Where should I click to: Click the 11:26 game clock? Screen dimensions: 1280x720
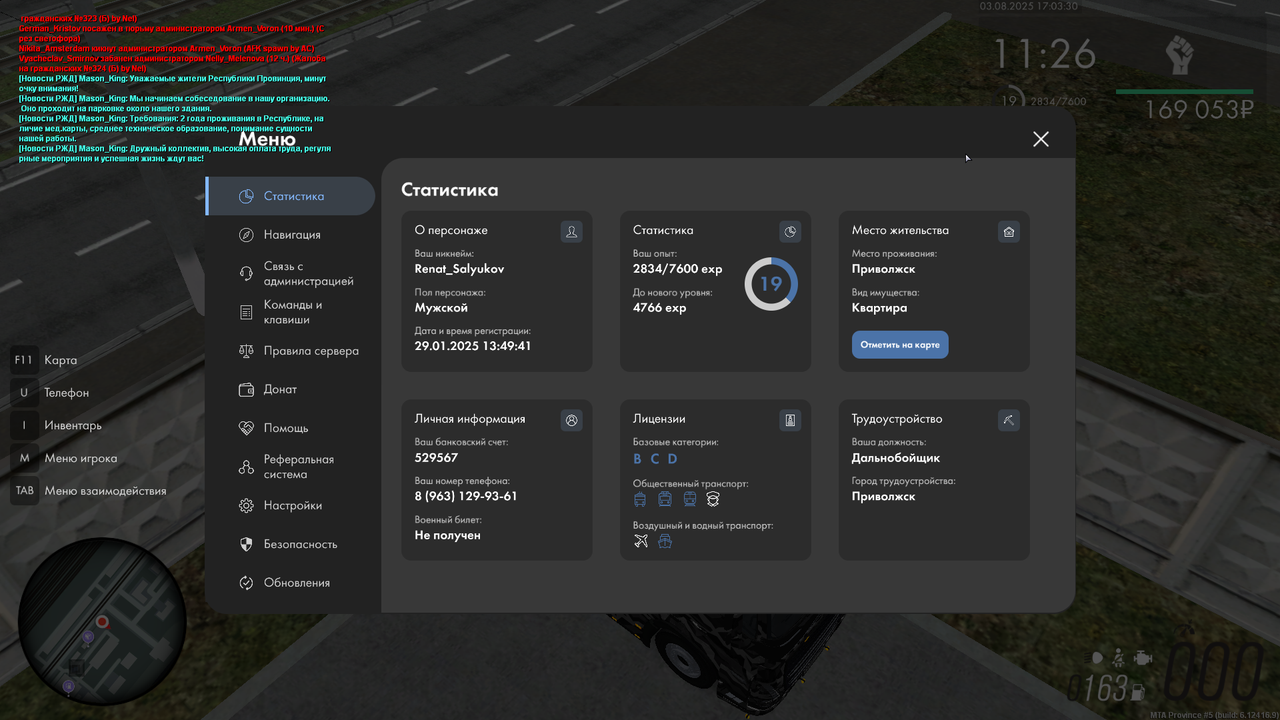click(x=1044, y=55)
